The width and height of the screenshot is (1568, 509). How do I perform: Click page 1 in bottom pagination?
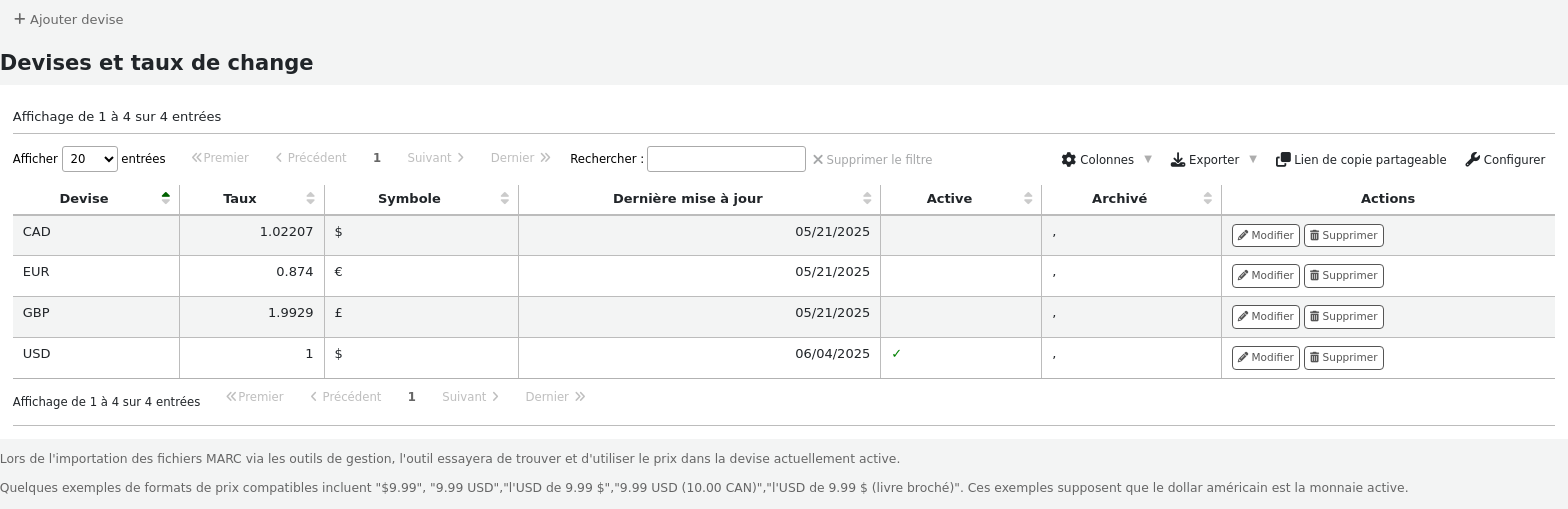pyautogui.click(x=411, y=397)
